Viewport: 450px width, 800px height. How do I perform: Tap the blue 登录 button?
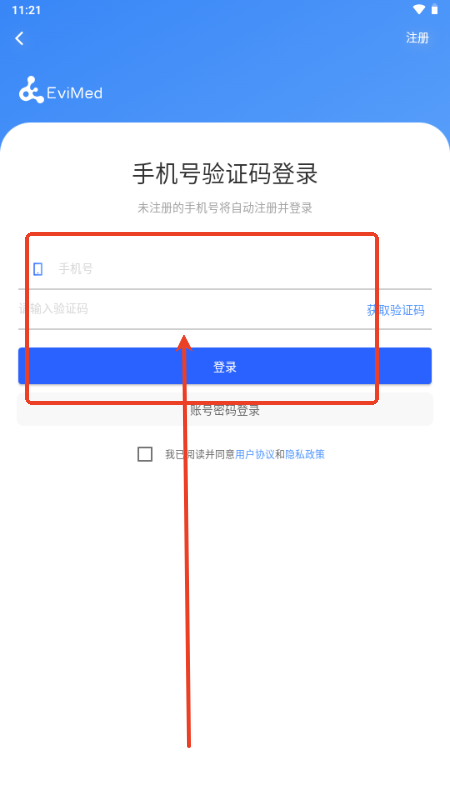click(x=225, y=366)
